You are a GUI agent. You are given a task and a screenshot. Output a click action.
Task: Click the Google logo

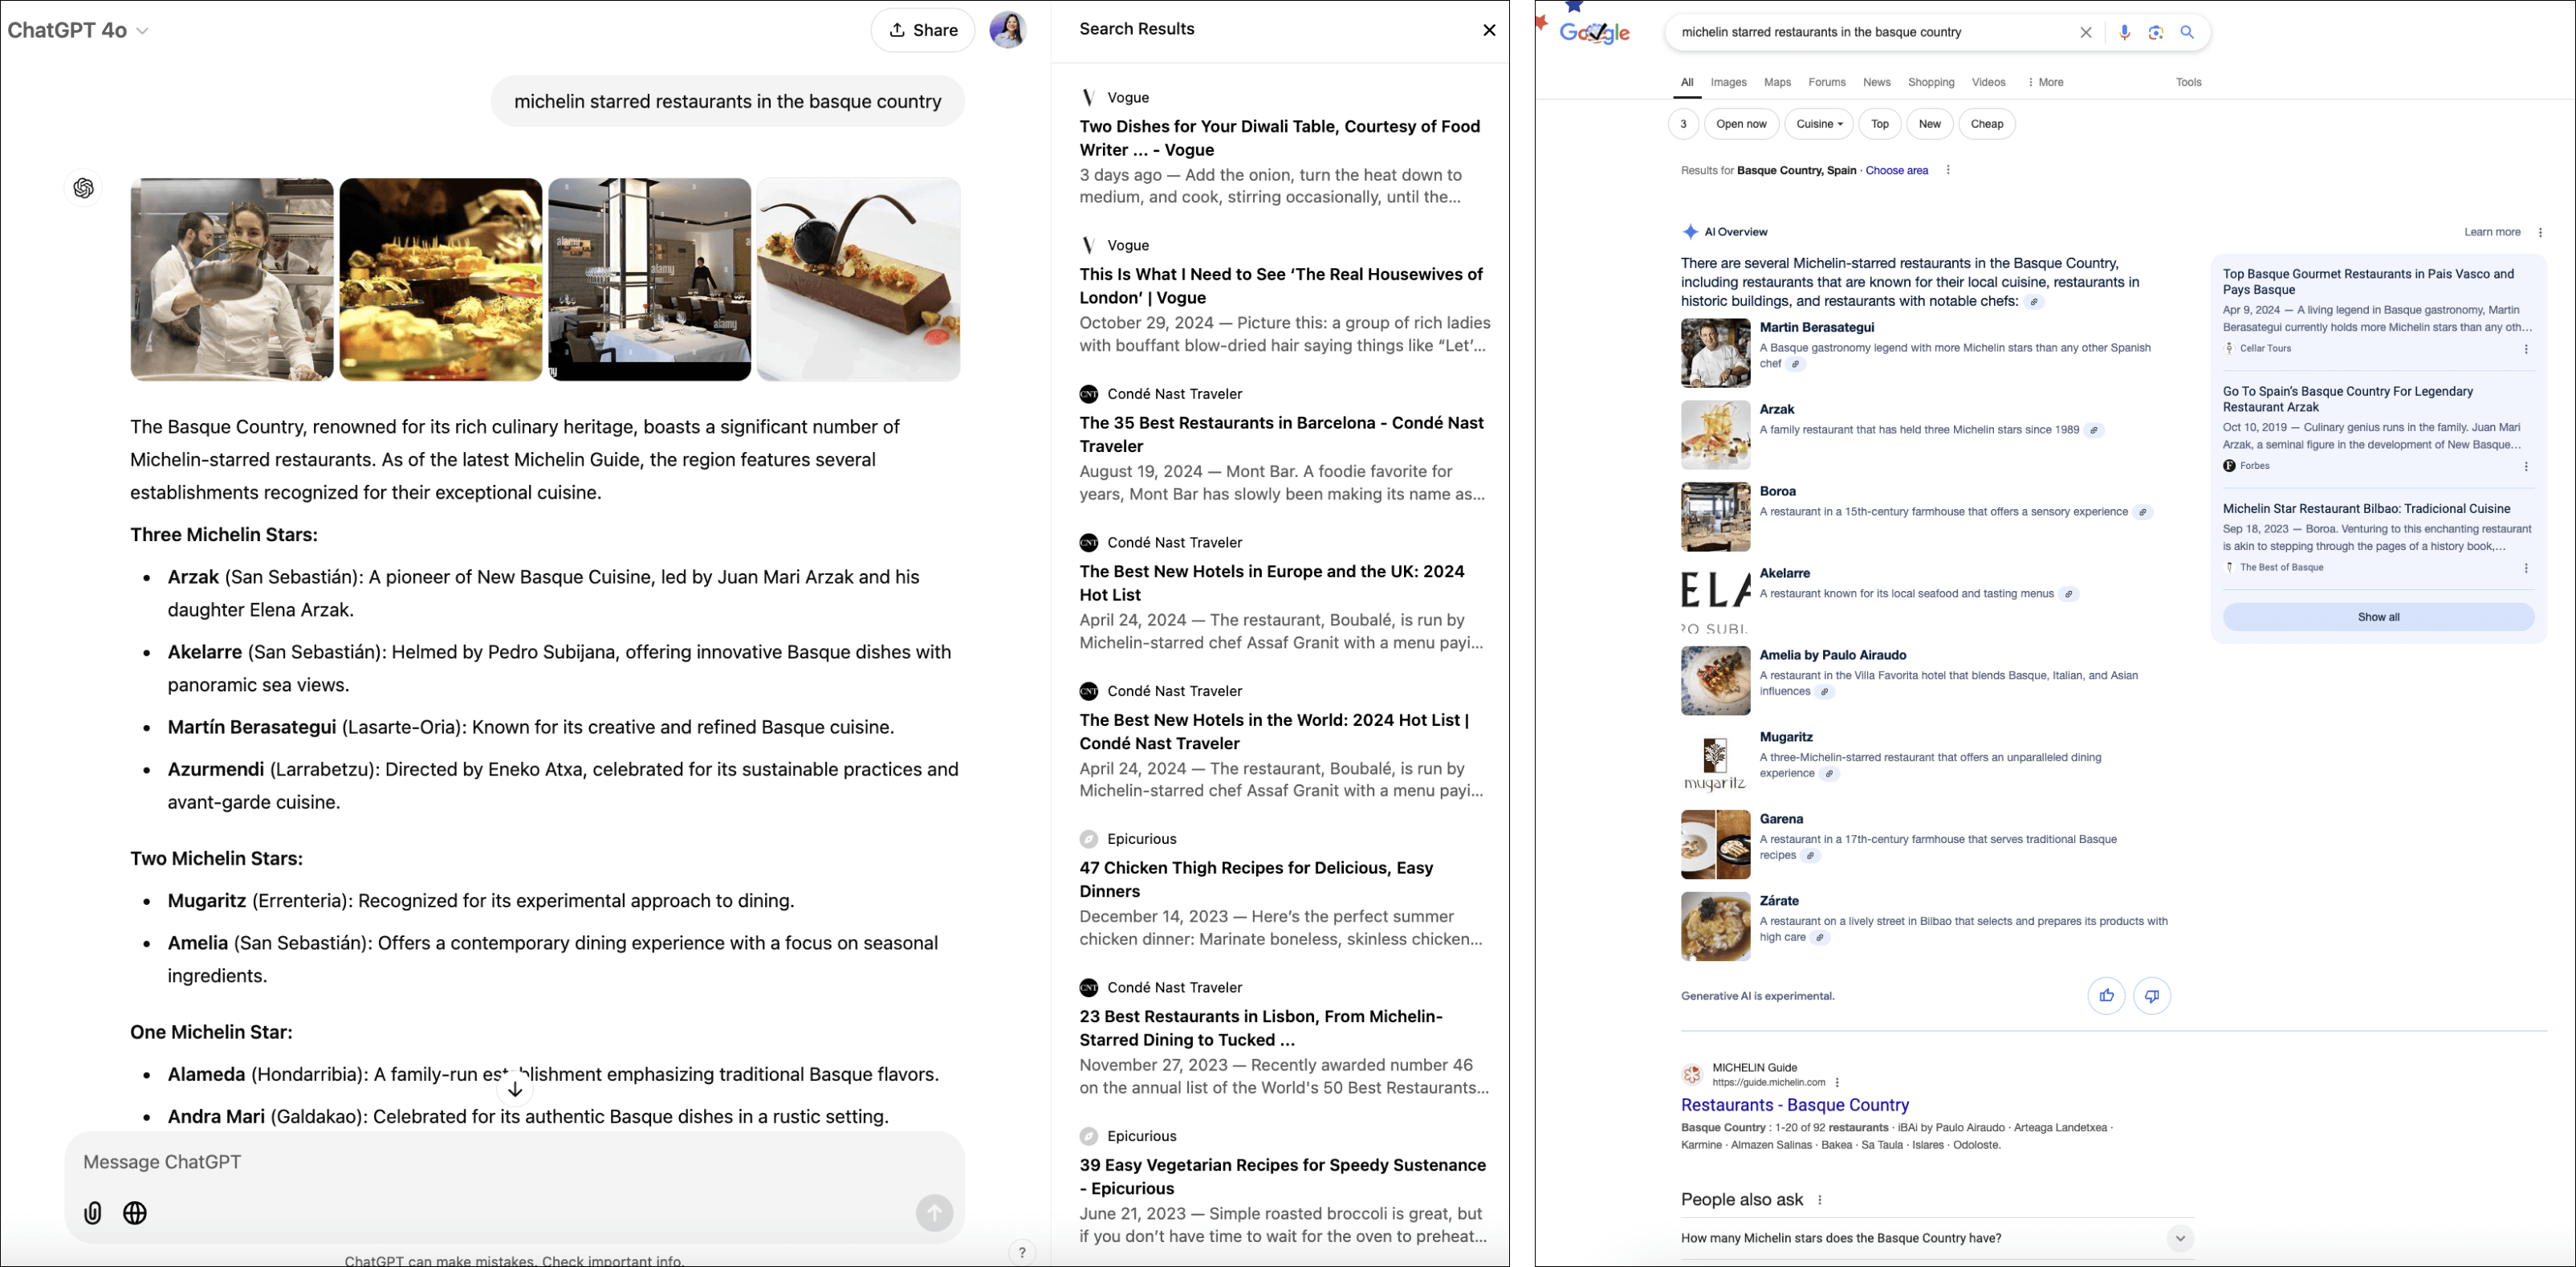pyautogui.click(x=1595, y=33)
